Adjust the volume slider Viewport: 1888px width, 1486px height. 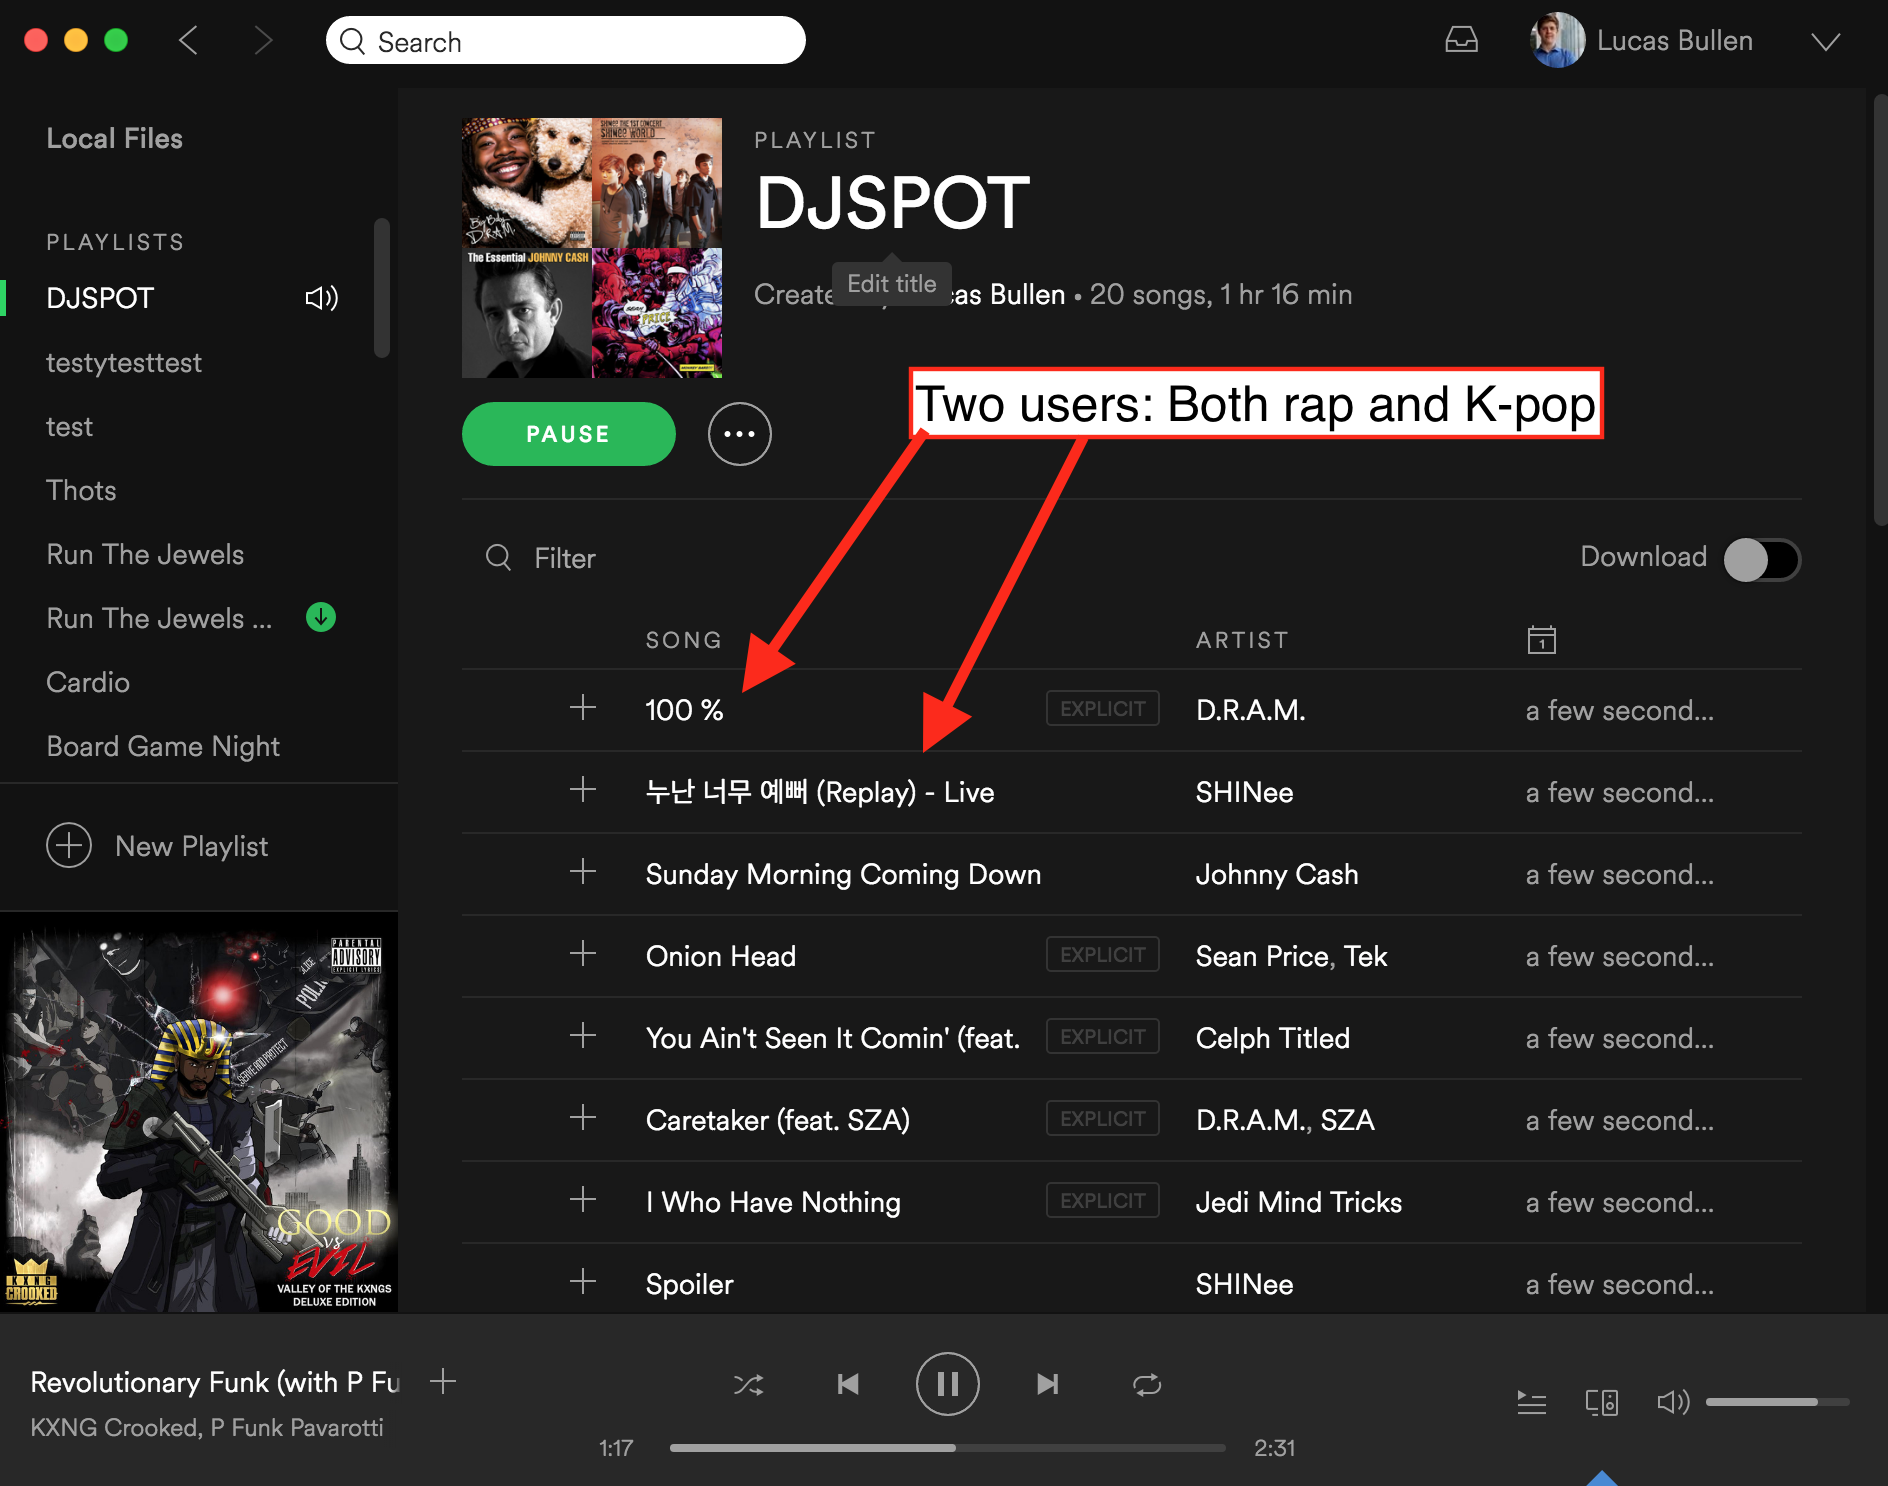pyautogui.click(x=1777, y=1402)
